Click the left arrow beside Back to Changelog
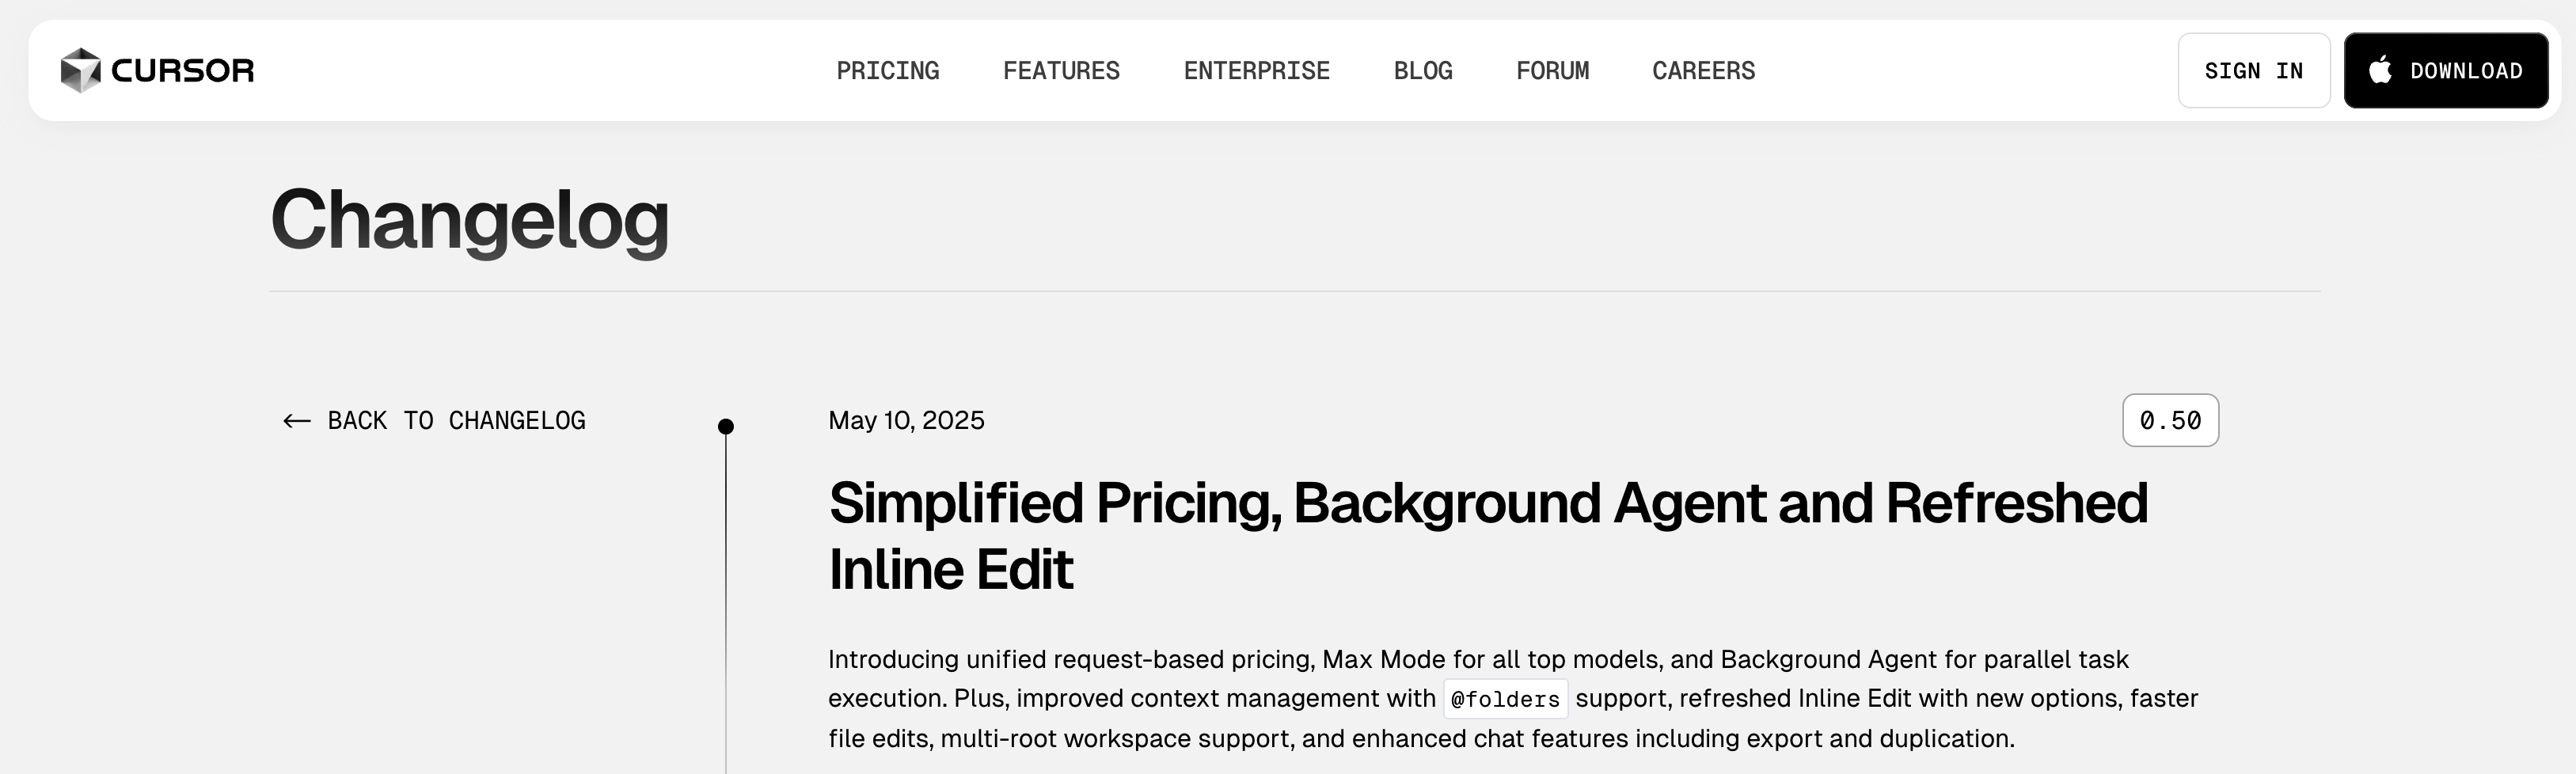The image size is (2576, 774). [x=296, y=421]
